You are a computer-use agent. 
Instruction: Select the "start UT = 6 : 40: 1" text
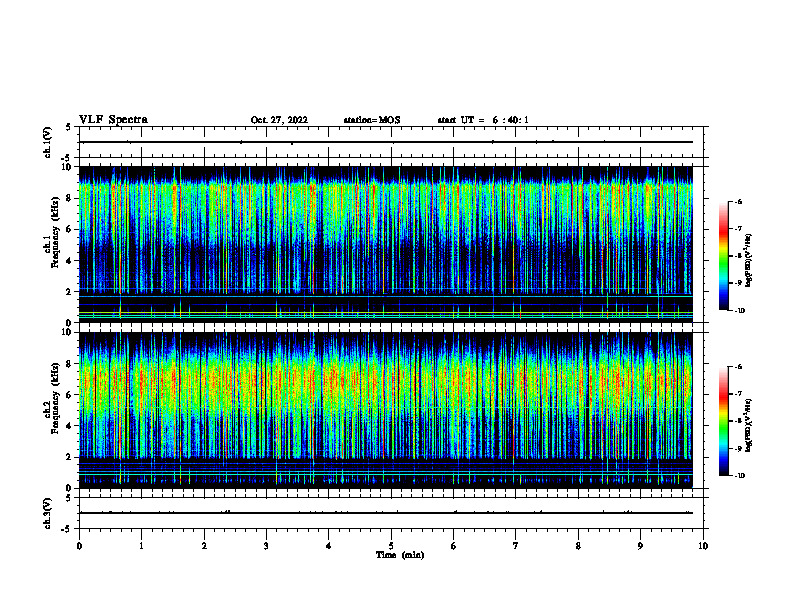483,120
